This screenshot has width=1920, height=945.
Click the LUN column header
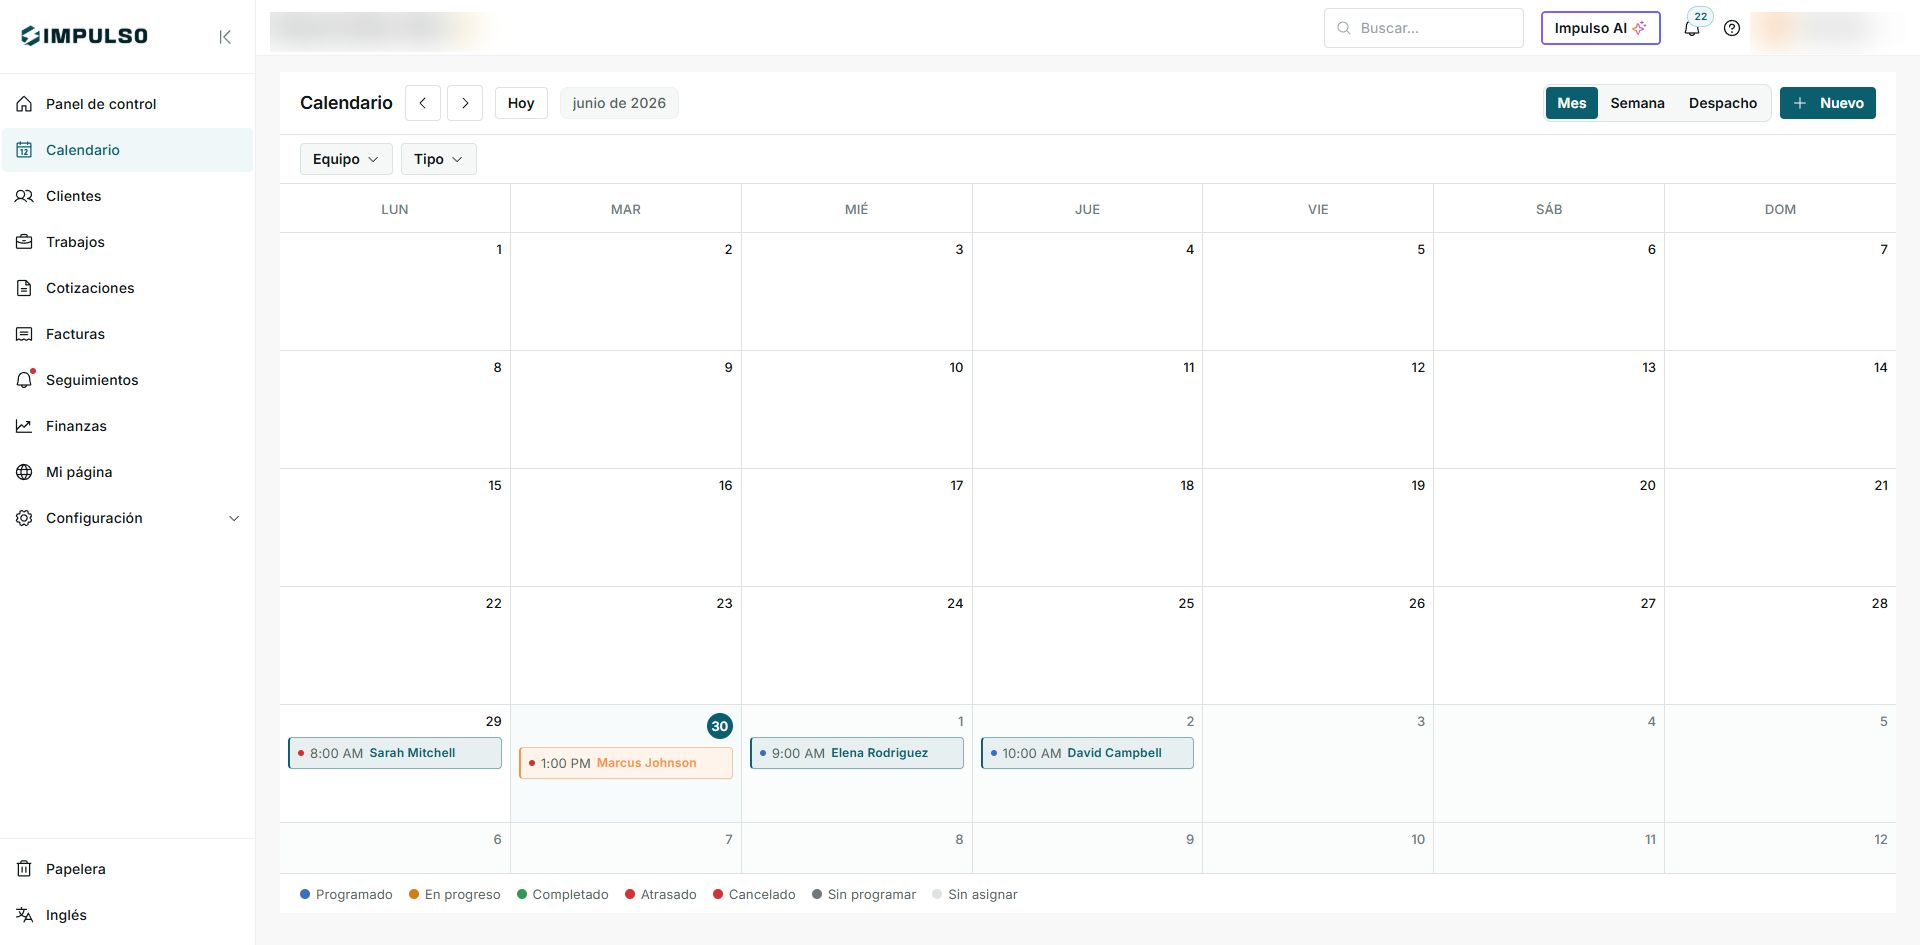click(x=395, y=209)
